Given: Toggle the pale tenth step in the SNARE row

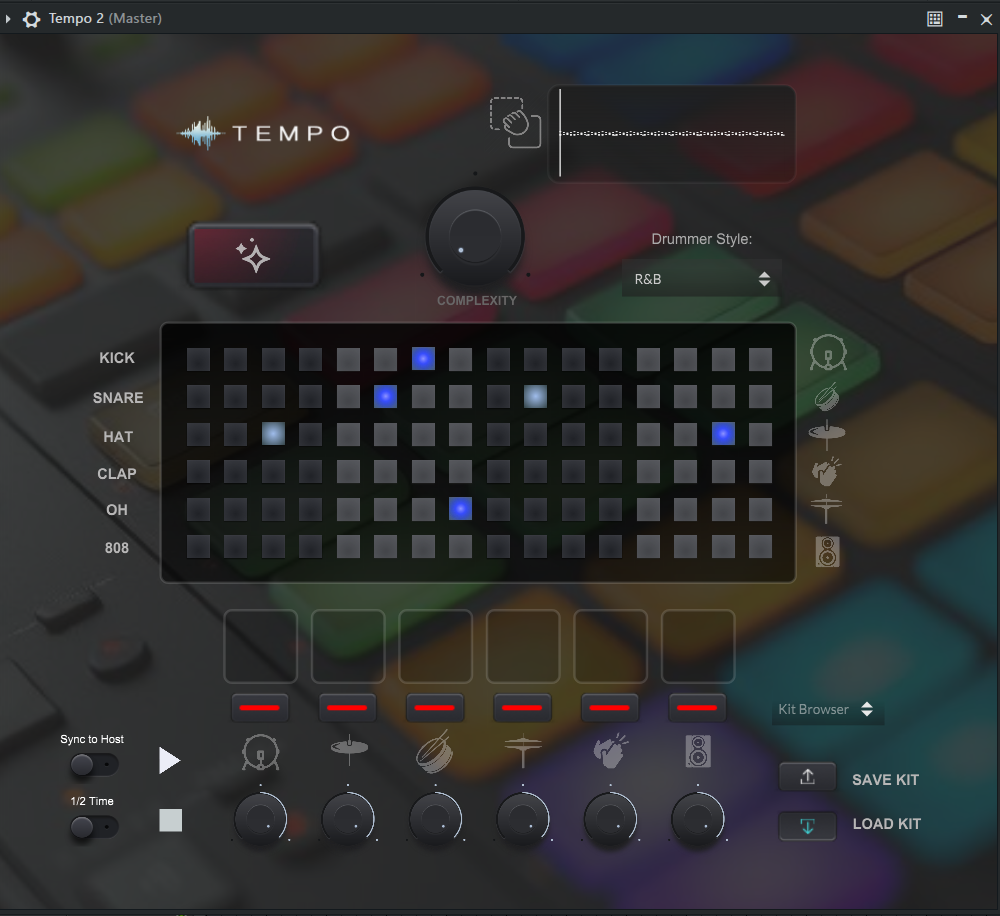Looking at the screenshot, I should pos(535,397).
